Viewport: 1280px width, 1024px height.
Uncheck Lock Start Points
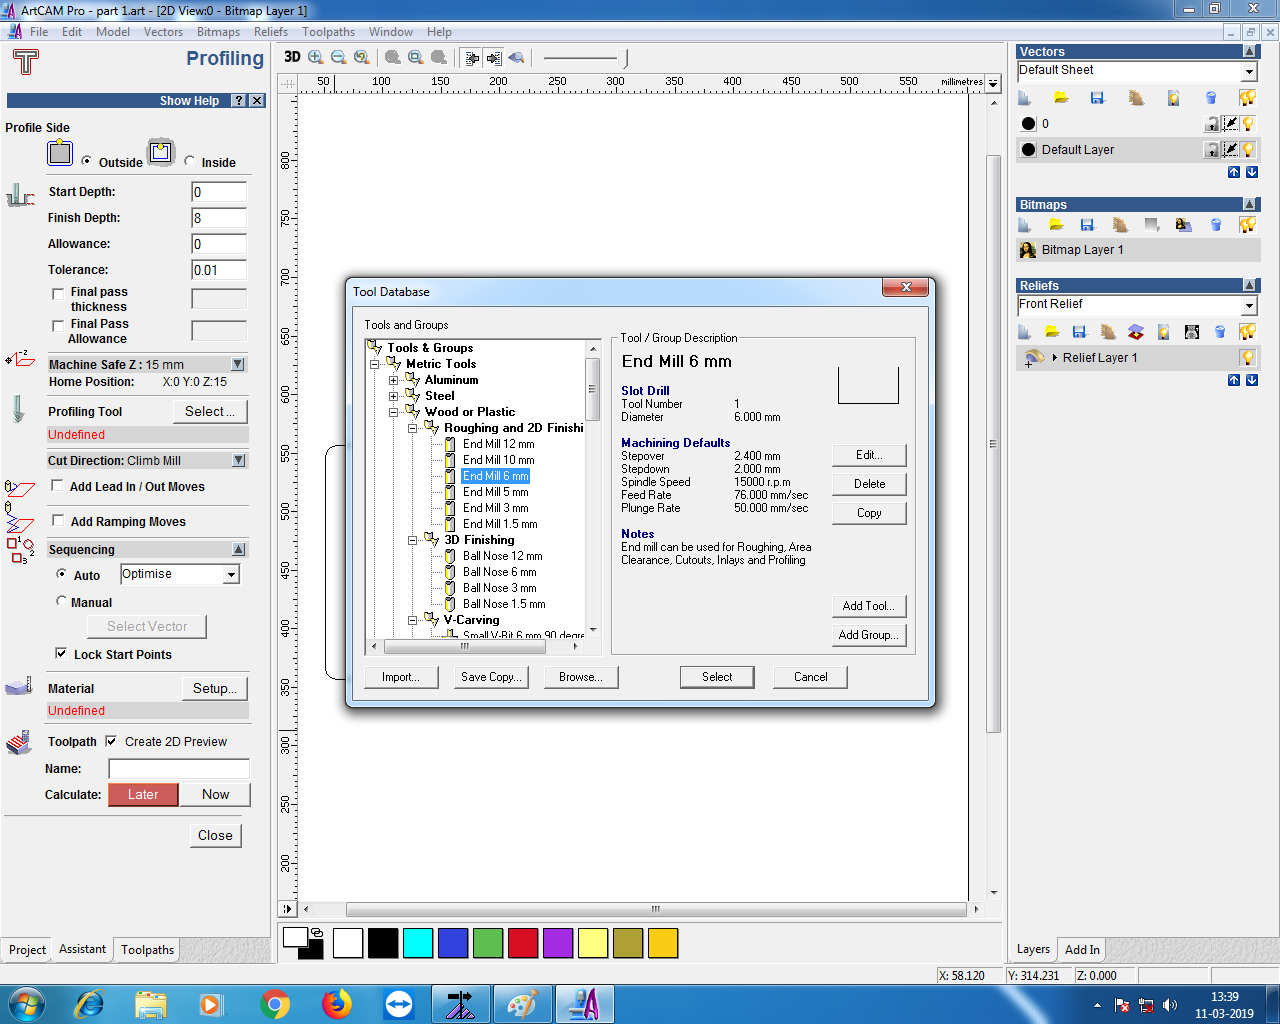point(61,654)
